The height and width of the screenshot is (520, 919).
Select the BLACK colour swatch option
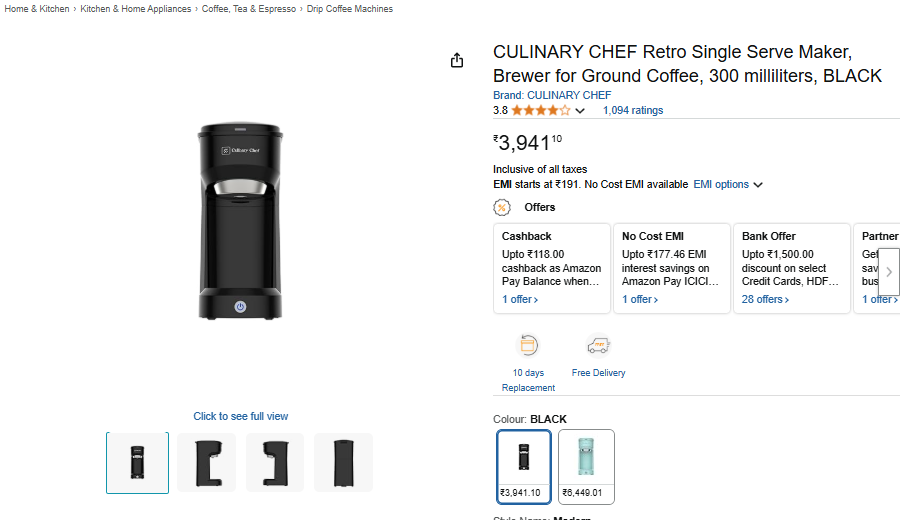click(524, 466)
